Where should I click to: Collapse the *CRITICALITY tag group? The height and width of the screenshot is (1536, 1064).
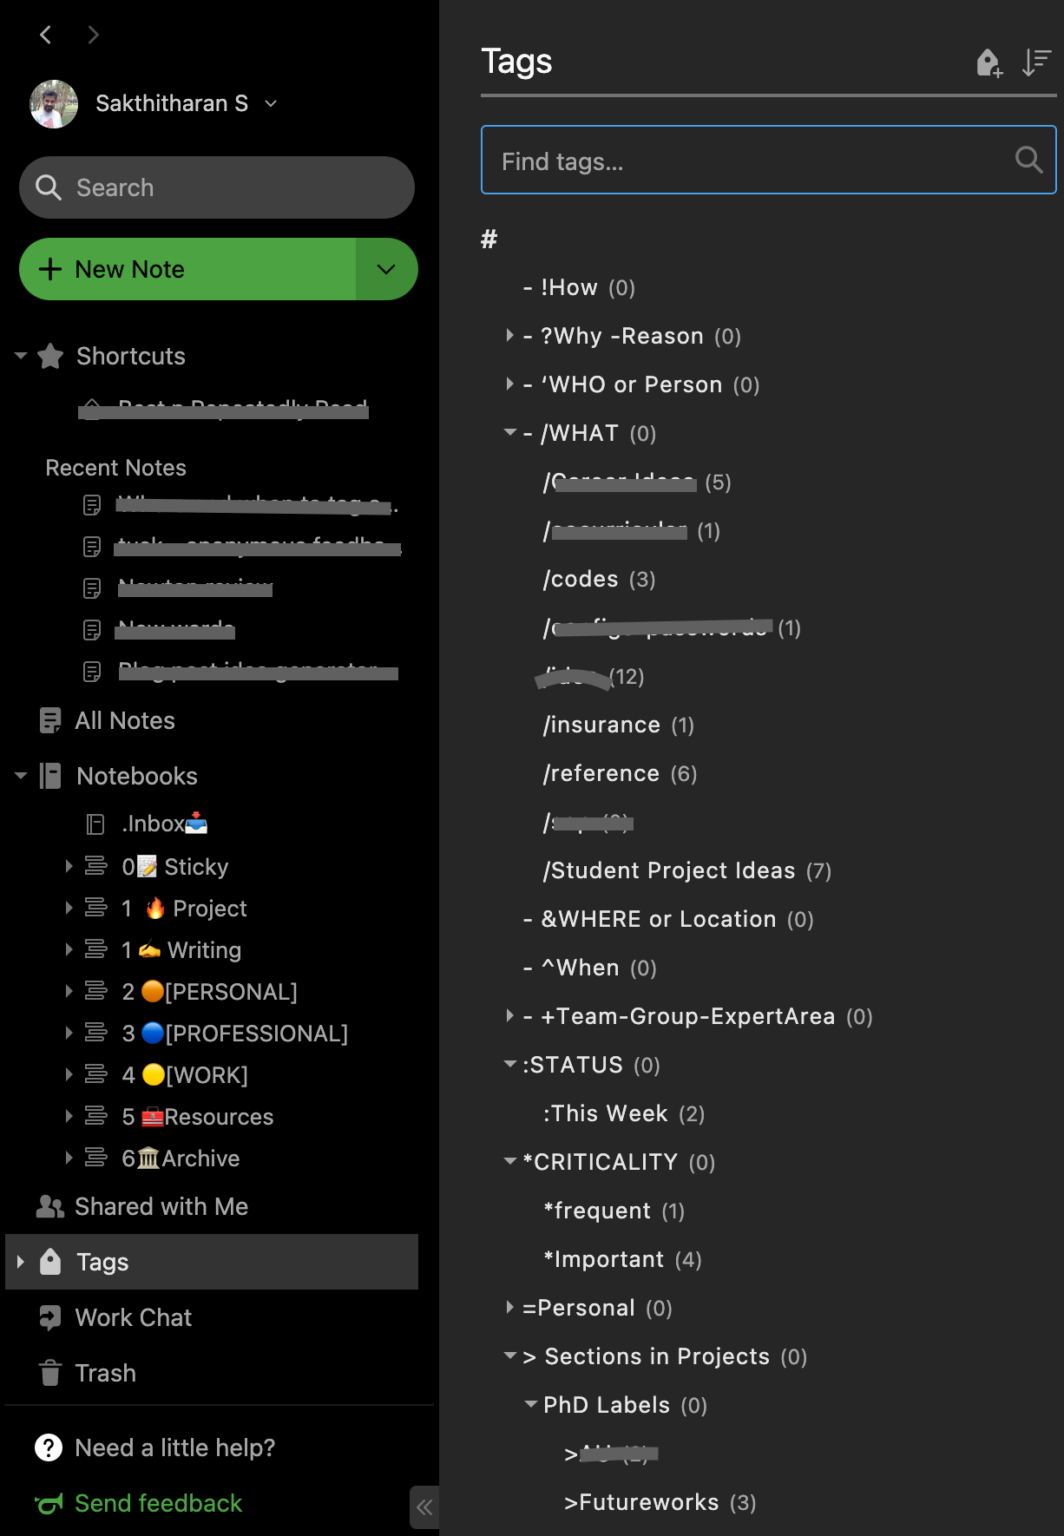510,1162
